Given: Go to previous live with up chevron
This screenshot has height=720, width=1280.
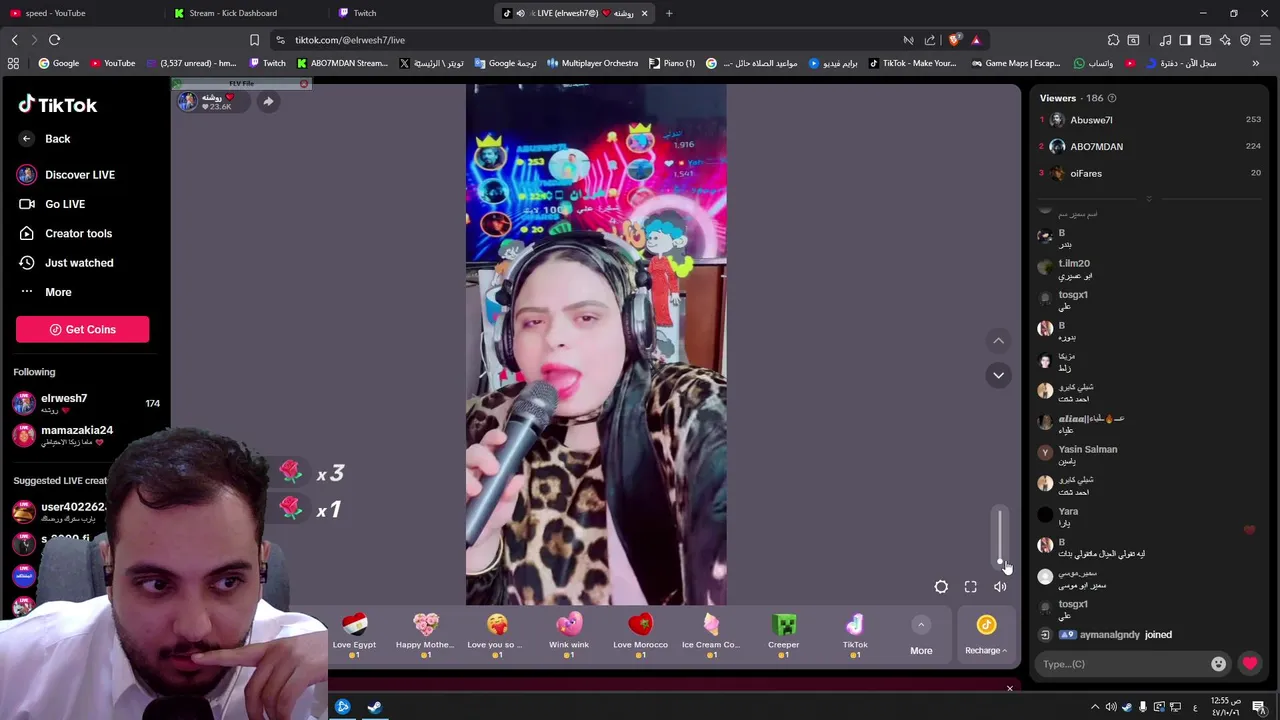Looking at the screenshot, I should coord(998,341).
